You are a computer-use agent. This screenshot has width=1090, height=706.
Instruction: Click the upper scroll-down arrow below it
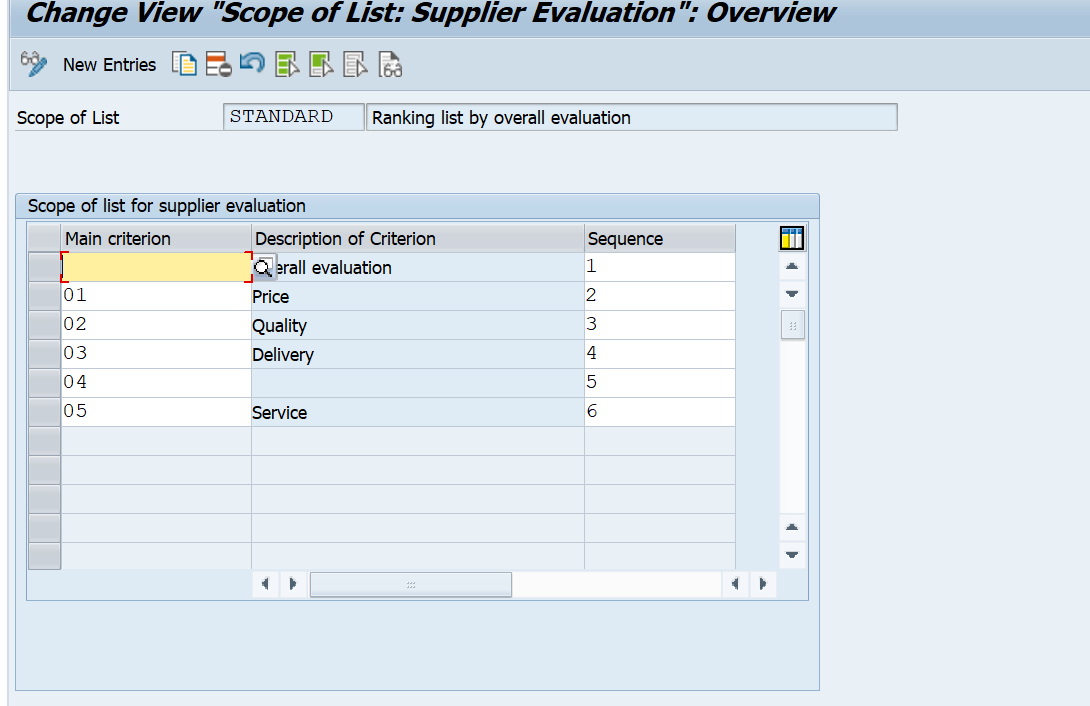point(792,294)
